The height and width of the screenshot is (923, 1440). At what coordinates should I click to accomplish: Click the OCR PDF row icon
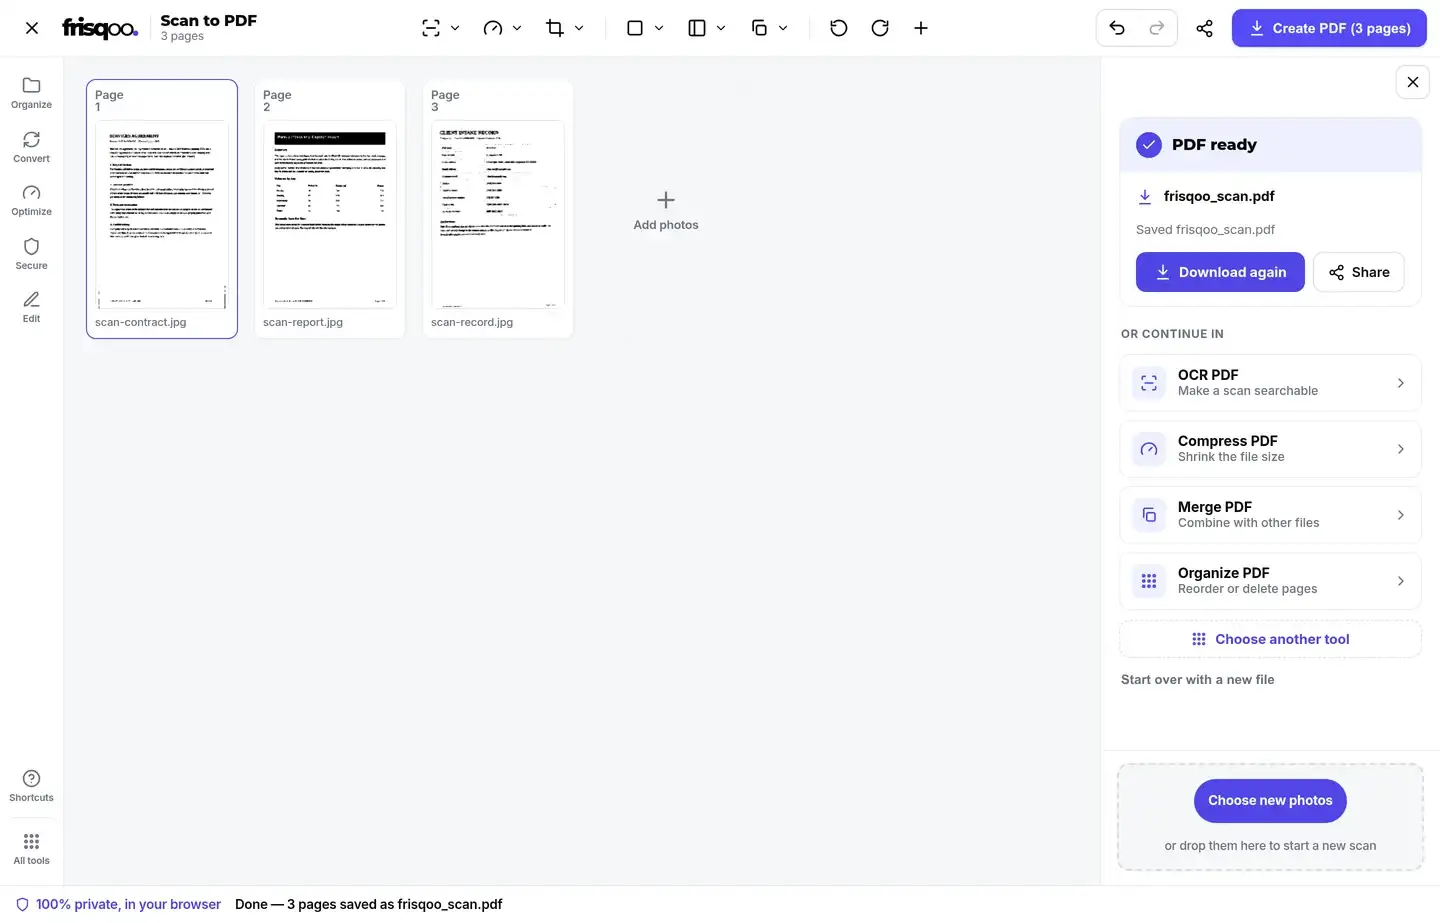click(1149, 383)
